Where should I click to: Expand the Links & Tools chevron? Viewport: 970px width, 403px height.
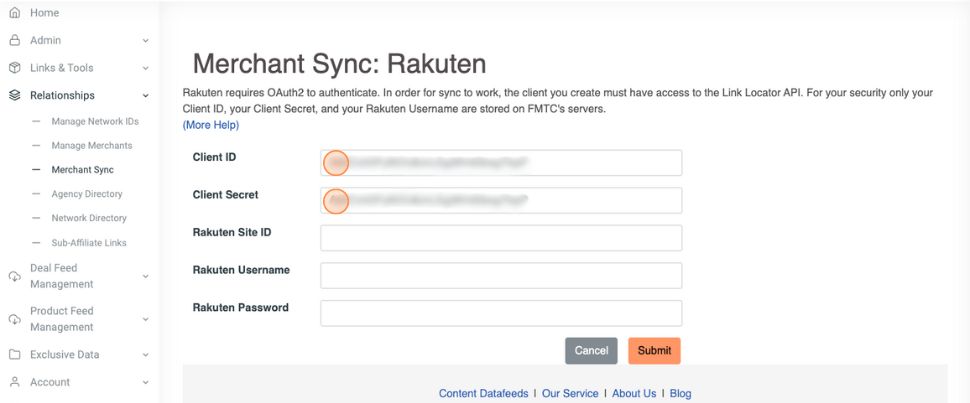pos(146,68)
